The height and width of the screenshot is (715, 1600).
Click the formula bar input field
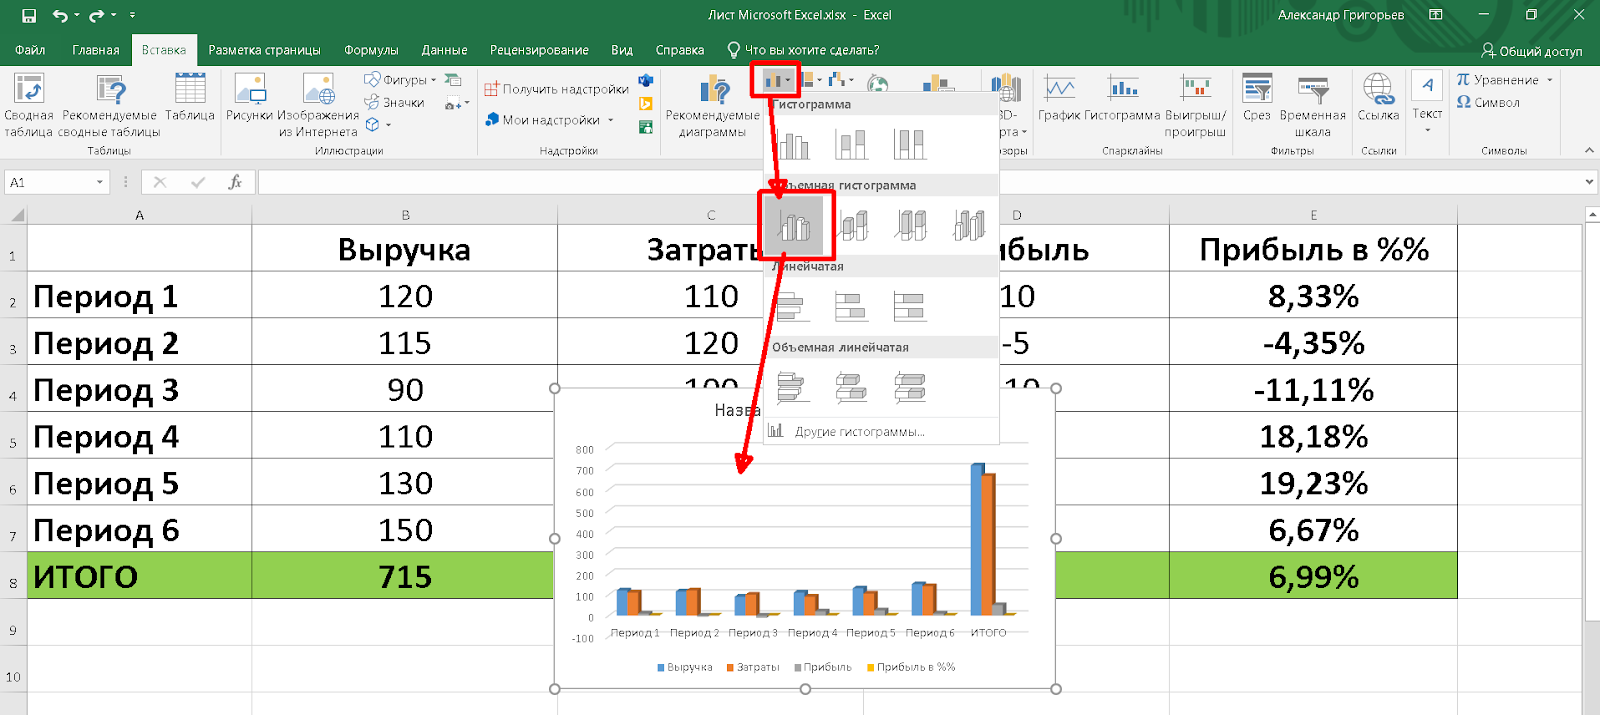[900, 182]
